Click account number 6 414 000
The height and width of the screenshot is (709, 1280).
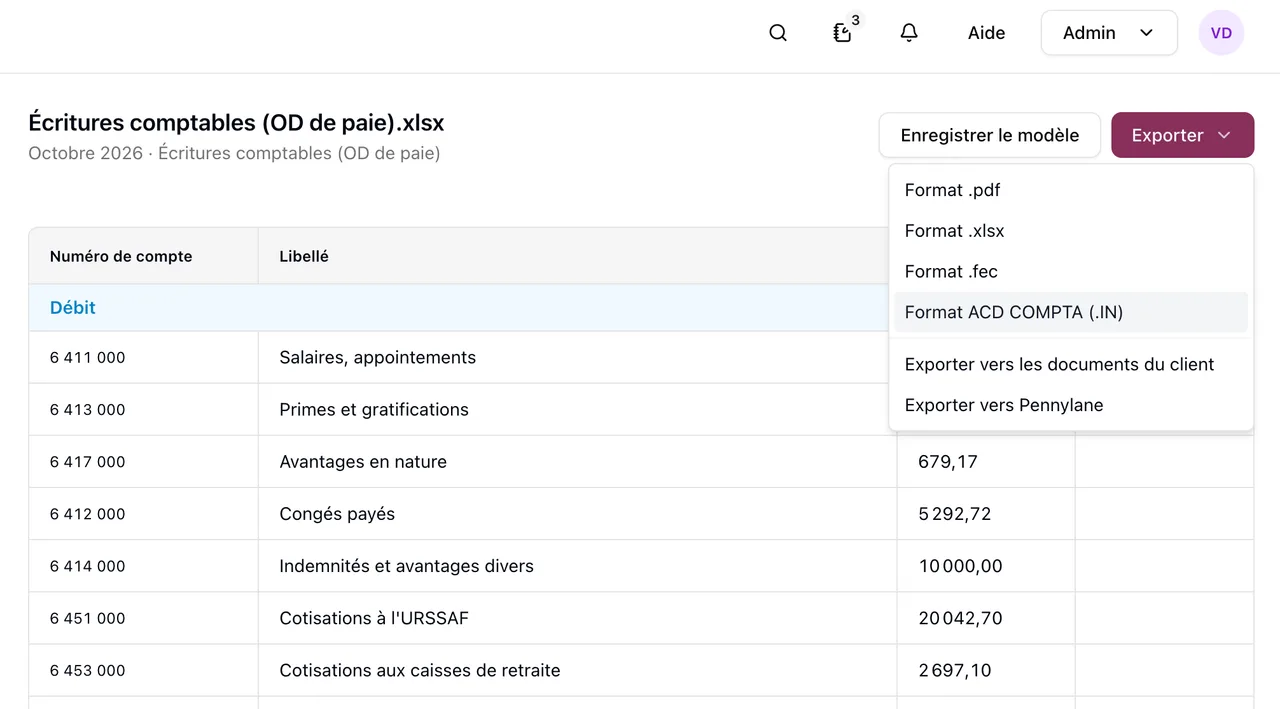click(88, 566)
